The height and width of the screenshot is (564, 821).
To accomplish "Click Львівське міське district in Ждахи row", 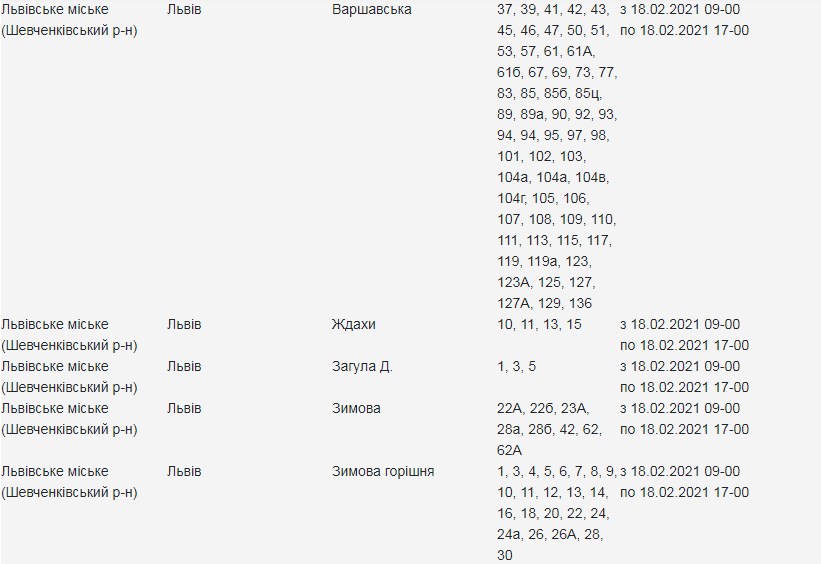I will (x=69, y=335).
